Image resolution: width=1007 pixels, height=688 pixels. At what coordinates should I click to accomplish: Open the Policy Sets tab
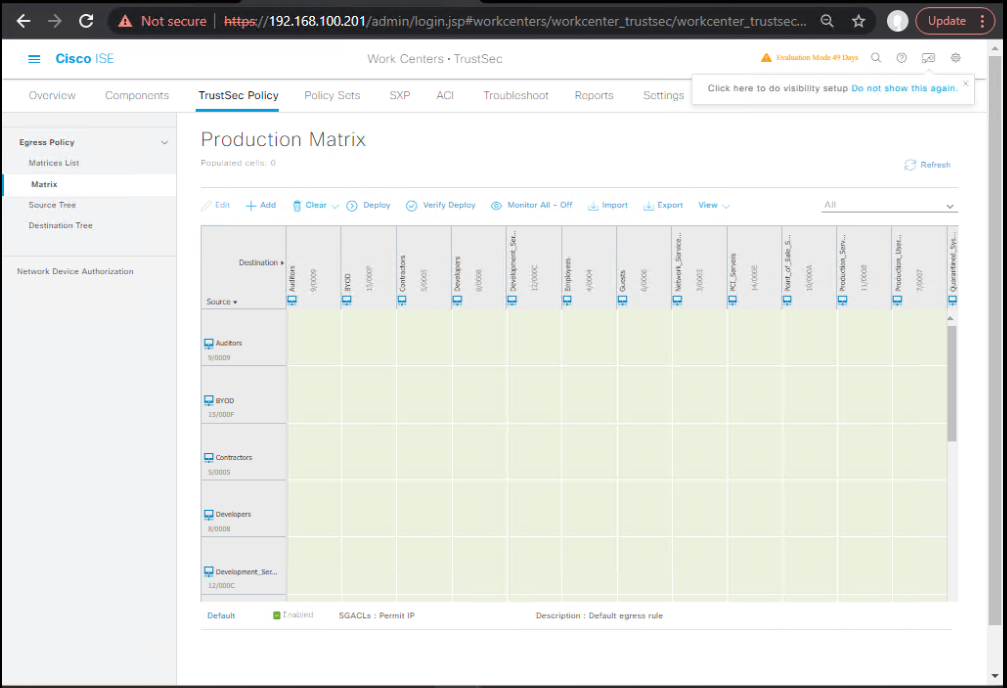coord(332,95)
